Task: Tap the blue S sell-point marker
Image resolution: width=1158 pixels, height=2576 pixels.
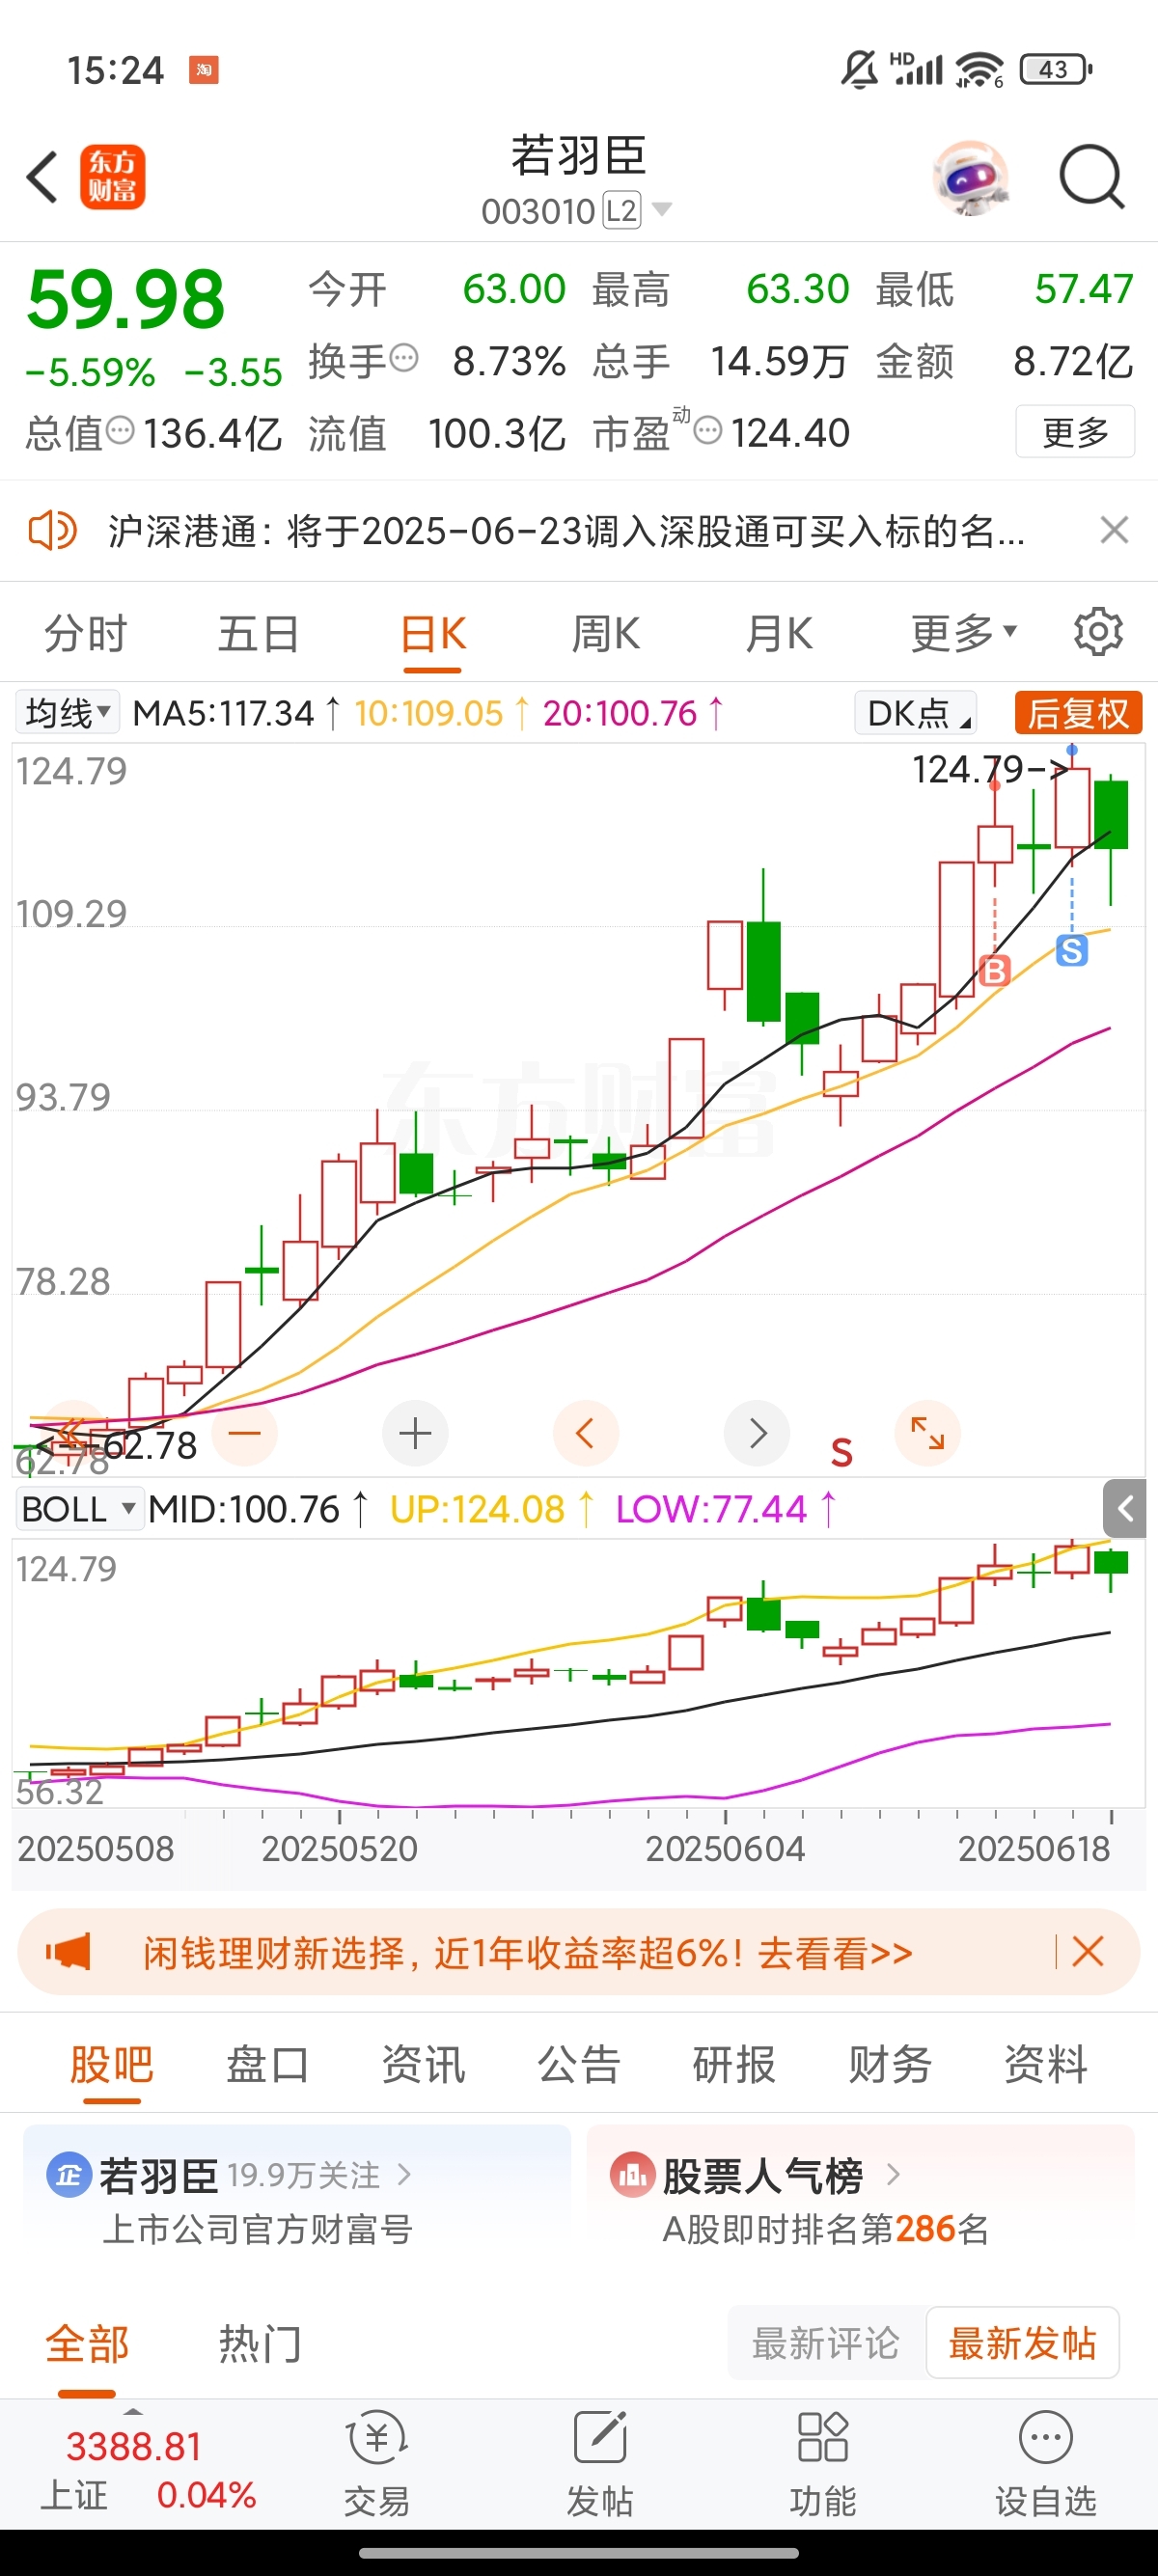Action: (x=1072, y=950)
